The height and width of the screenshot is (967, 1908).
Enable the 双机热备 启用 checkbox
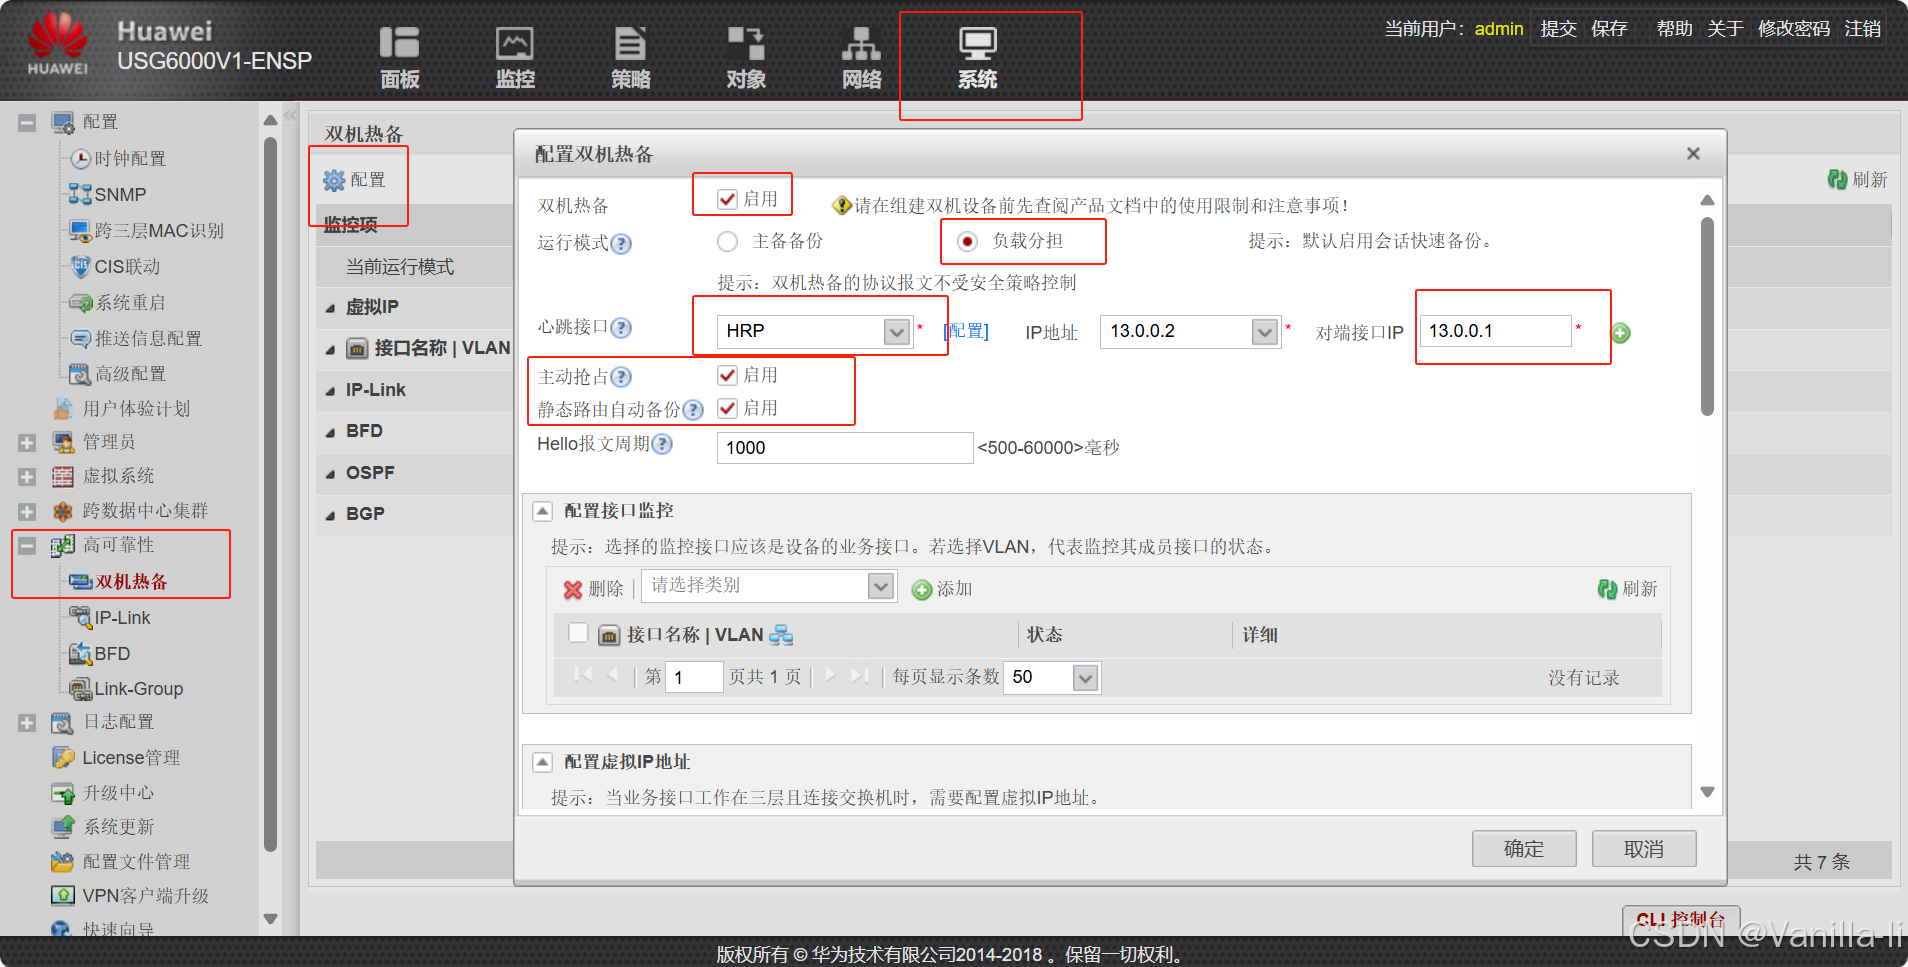(727, 199)
